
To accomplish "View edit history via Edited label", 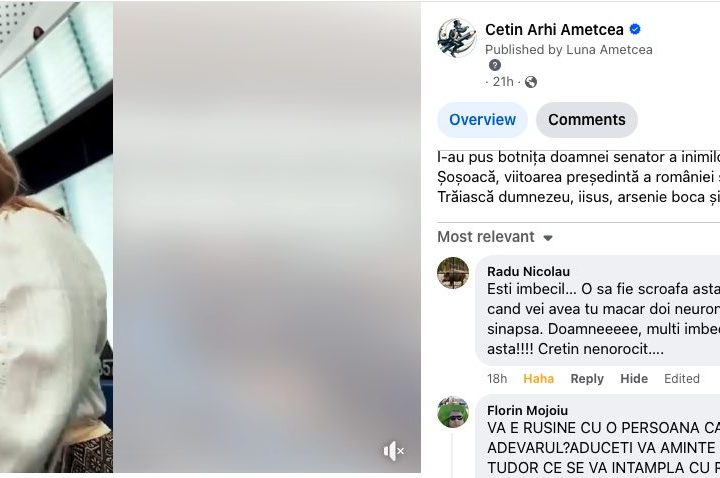I will tap(682, 379).
